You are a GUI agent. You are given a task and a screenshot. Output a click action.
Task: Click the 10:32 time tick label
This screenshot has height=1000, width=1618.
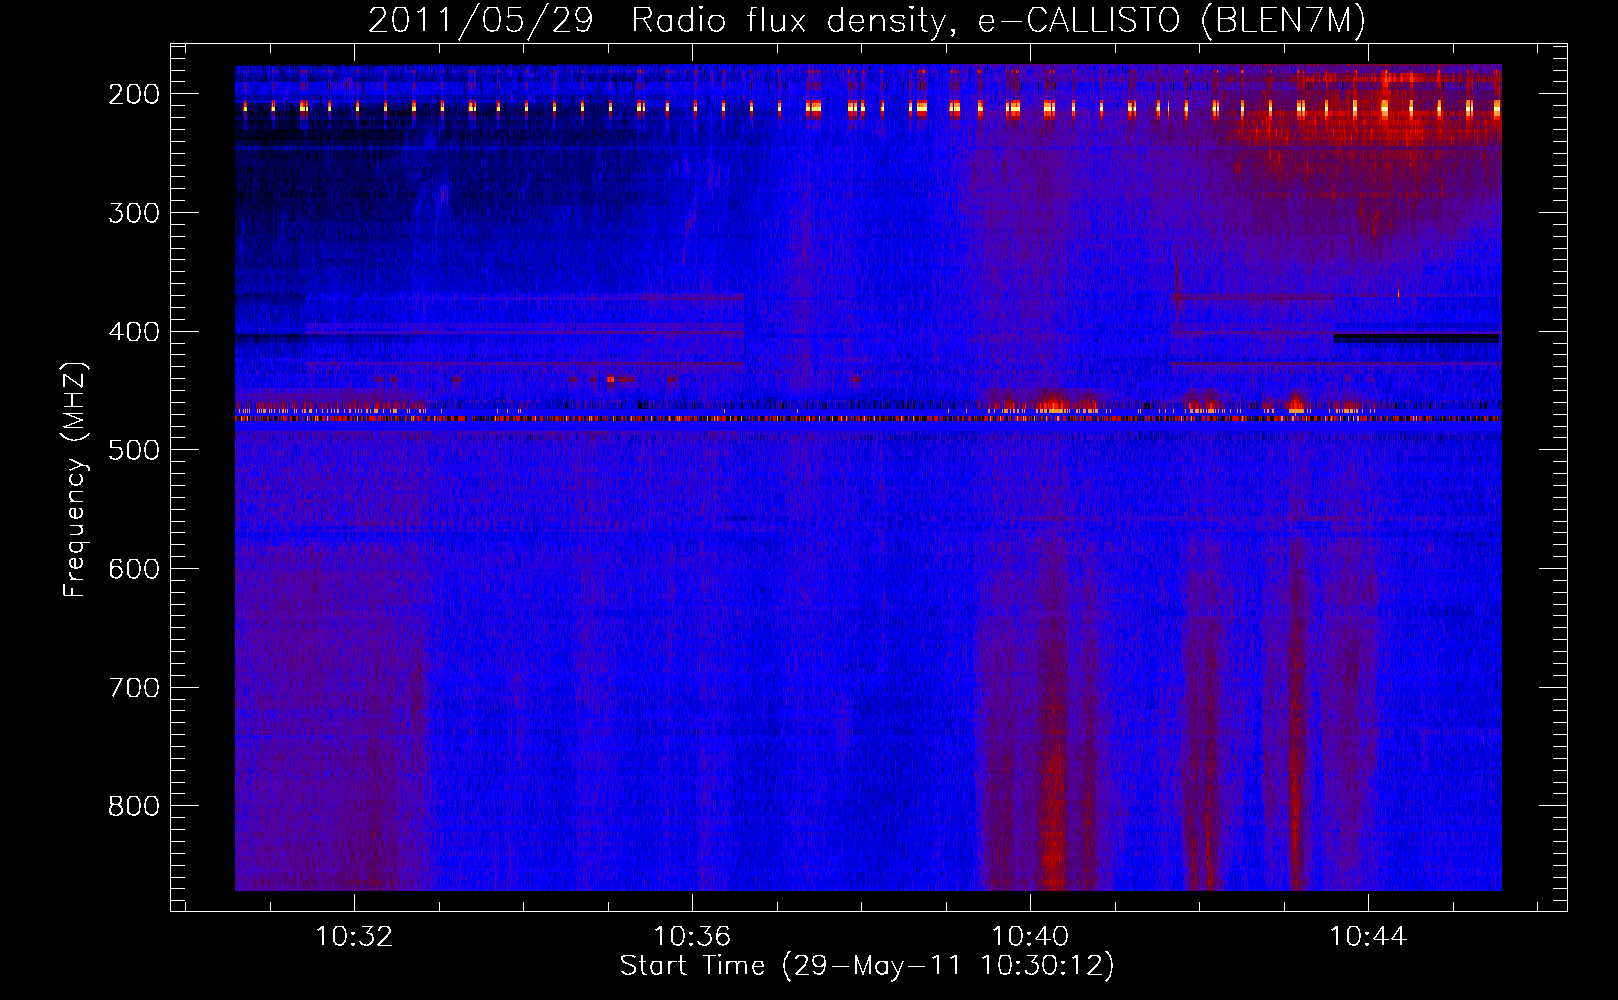pos(354,937)
